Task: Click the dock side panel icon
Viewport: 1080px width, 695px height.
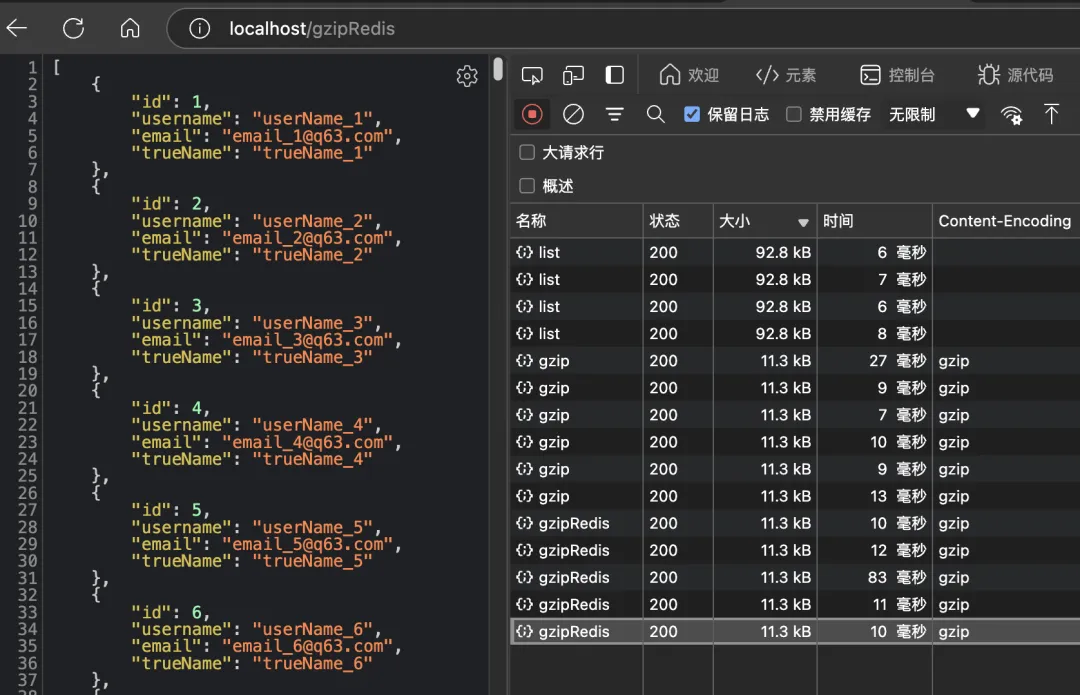Action: (x=615, y=75)
